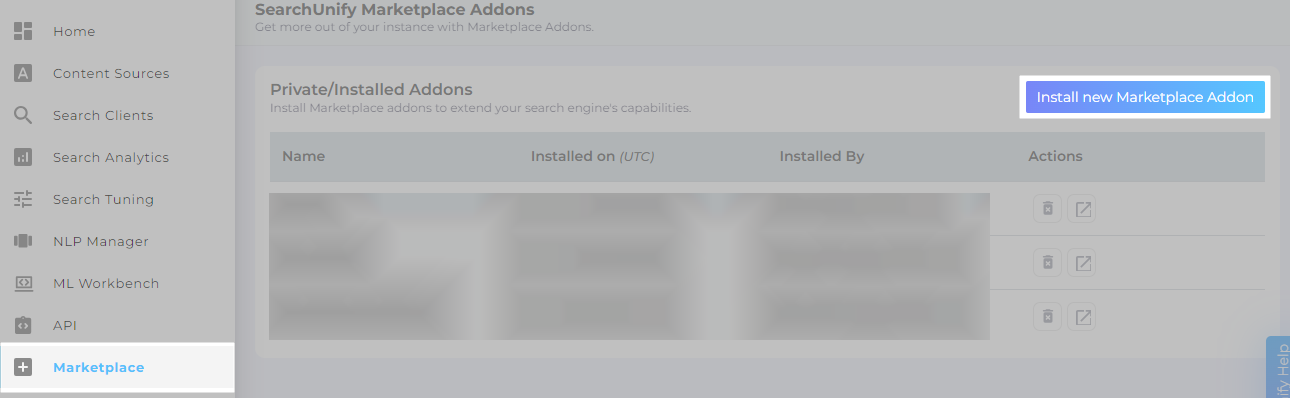
Task: Click the Marketplace plus icon
Action: pyautogui.click(x=23, y=367)
